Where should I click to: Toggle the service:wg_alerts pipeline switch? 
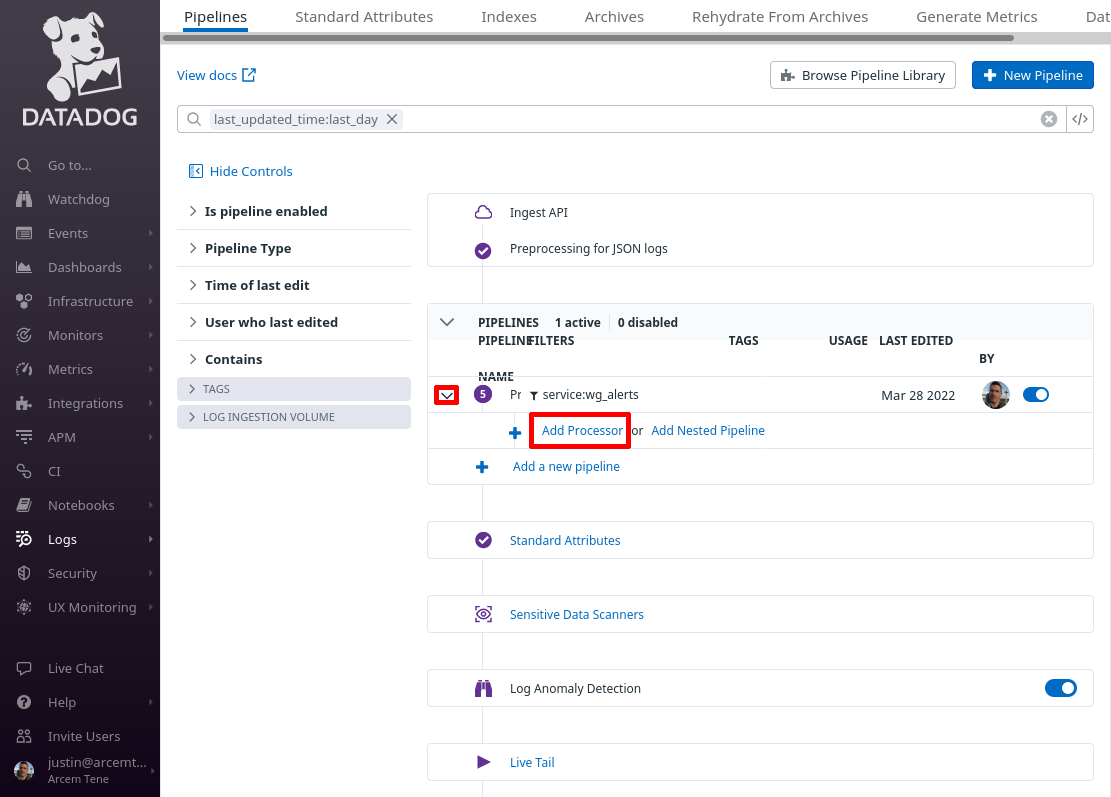[x=1036, y=395]
